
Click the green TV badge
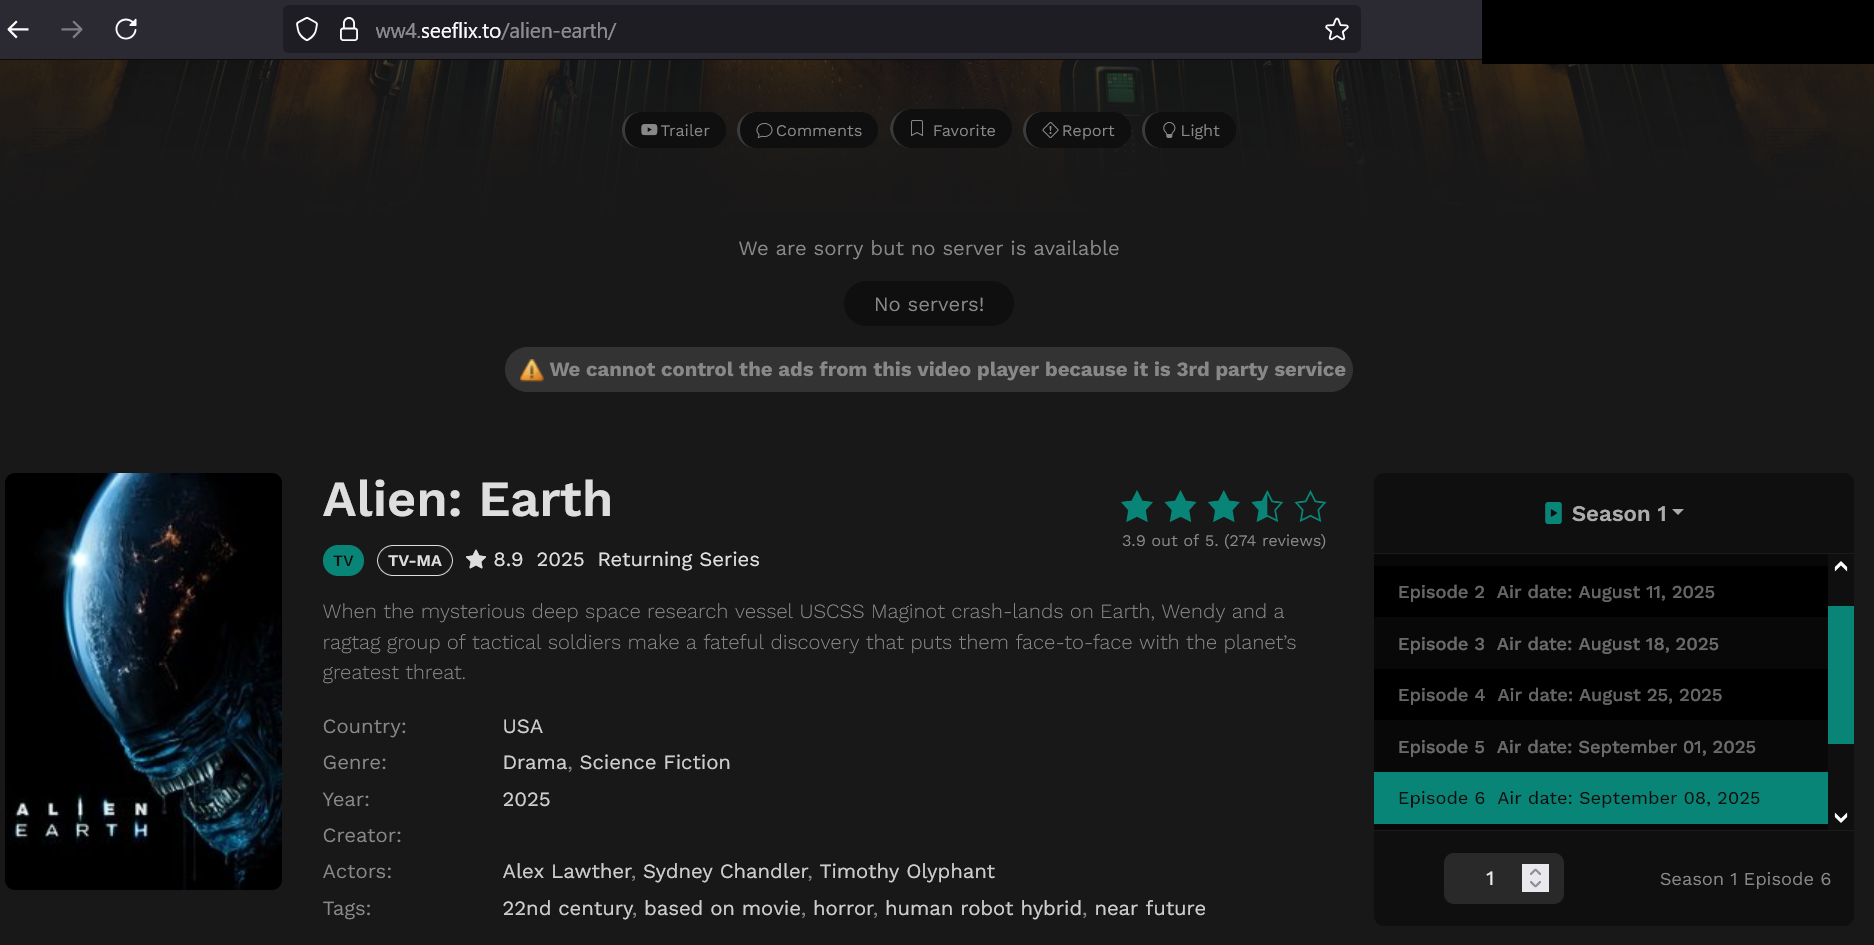click(x=343, y=560)
